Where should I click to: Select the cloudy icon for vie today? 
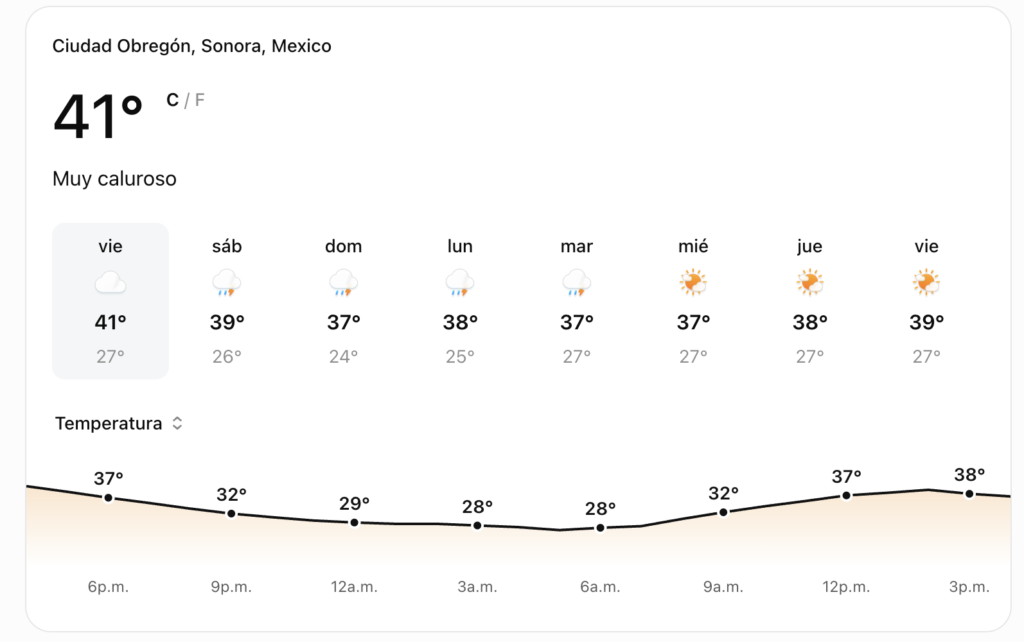point(110,283)
